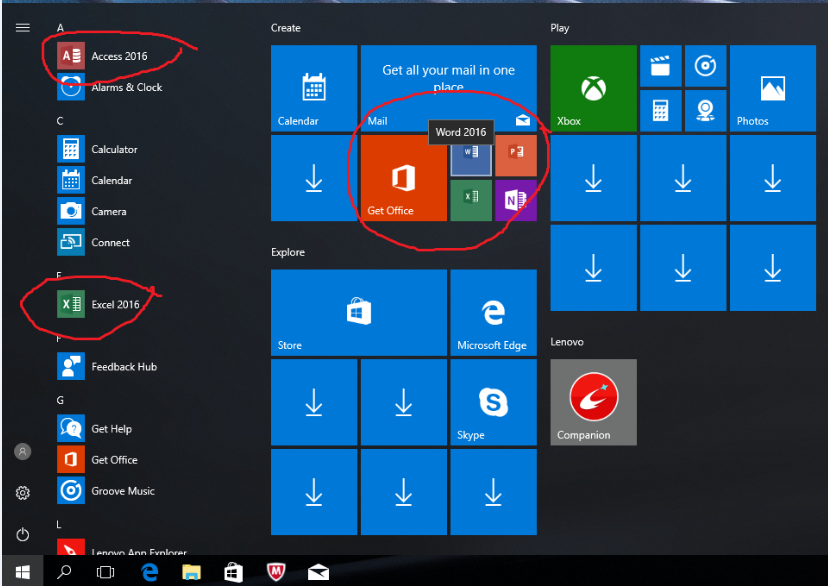This screenshot has height=586, width=828.
Task: Open Mail from the taskbar
Action: [x=318, y=572]
